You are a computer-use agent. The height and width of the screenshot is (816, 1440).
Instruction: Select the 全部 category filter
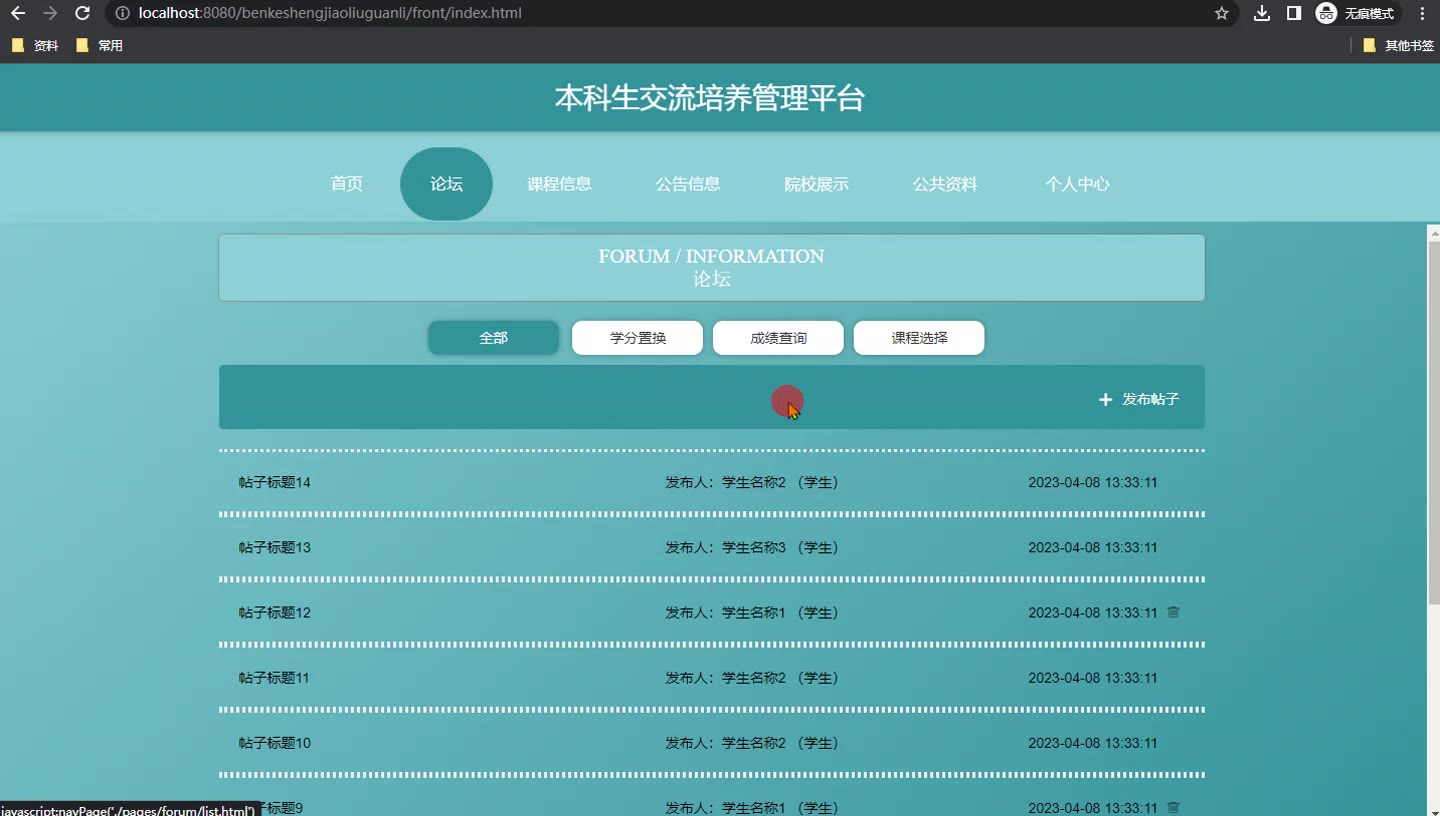pyautogui.click(x=493, y=338)
